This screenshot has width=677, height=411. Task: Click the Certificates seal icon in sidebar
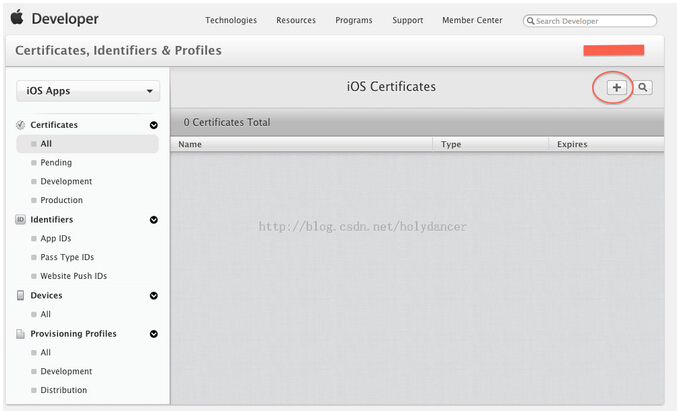(20, 125)
